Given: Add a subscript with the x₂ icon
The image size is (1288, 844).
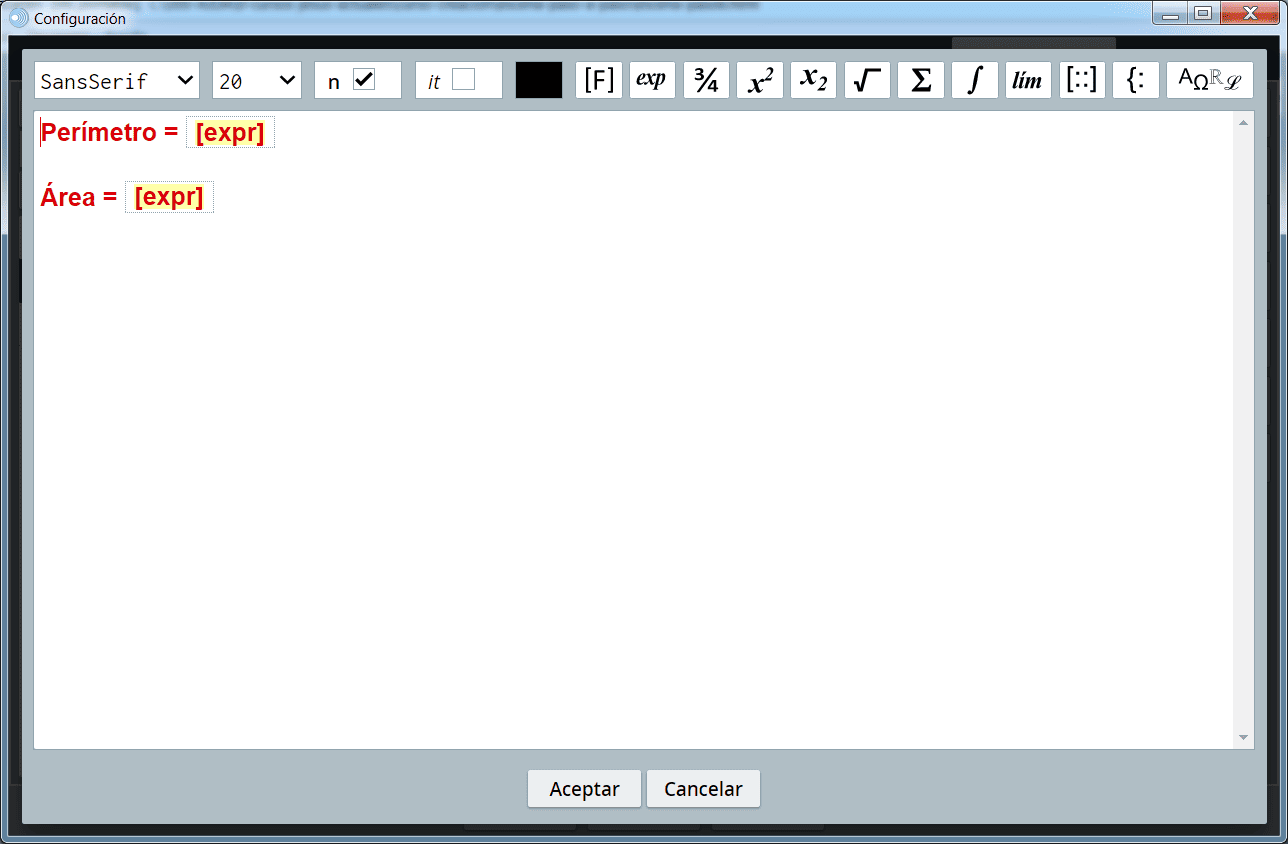Looking at the screenshot, I should click(x=813, y=81).
